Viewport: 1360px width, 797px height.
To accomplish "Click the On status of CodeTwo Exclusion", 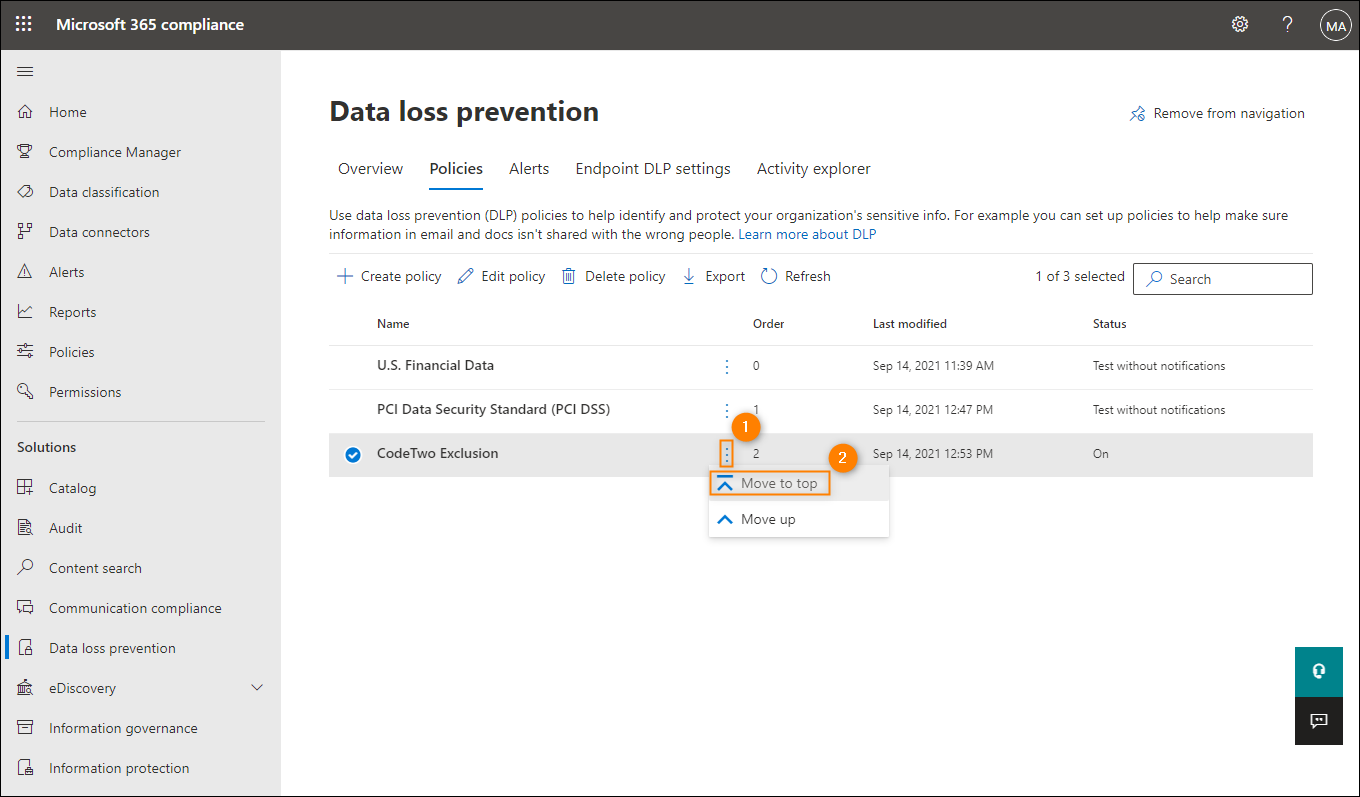I will coord(1101,454).
